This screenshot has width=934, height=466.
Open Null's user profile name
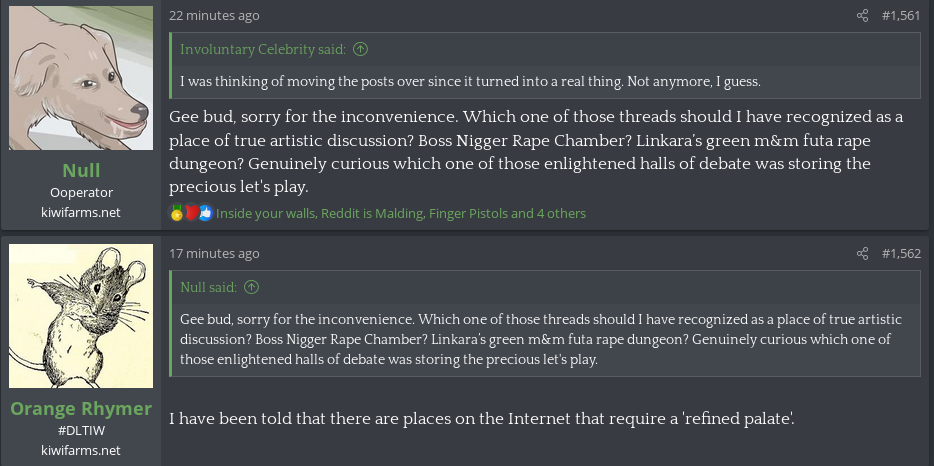[x=81, y=169]
